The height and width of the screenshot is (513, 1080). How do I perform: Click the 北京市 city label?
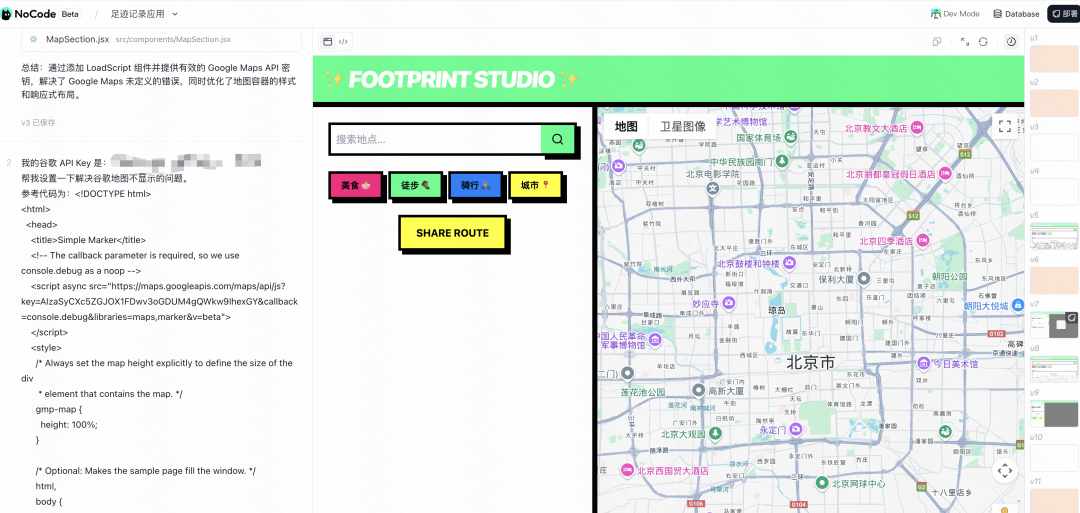tap(810, 362)
